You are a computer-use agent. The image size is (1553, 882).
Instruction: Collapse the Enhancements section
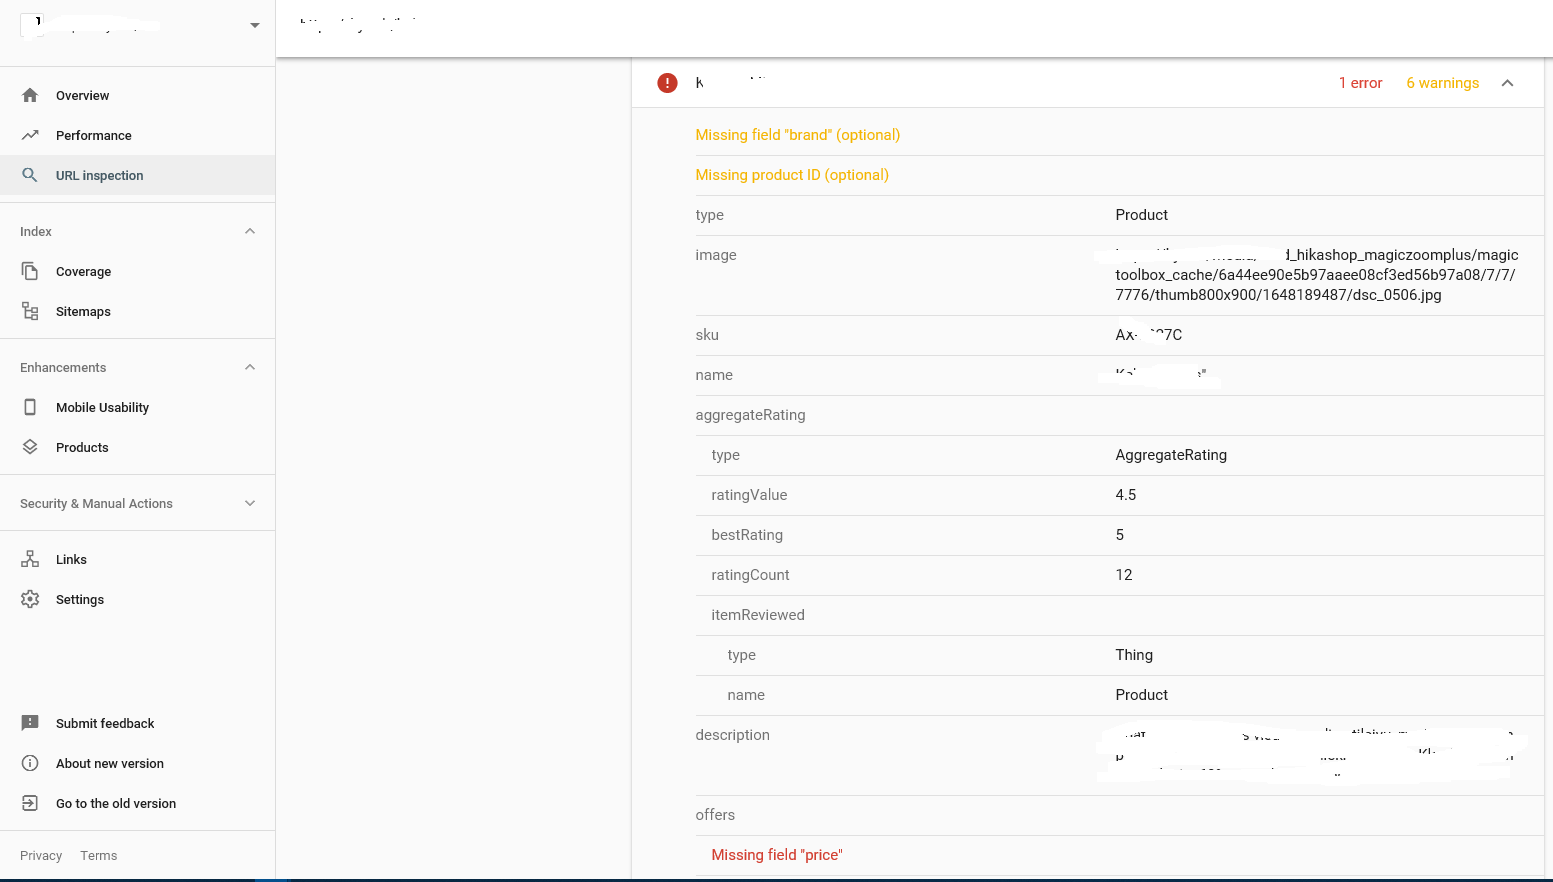click(250, 367)
